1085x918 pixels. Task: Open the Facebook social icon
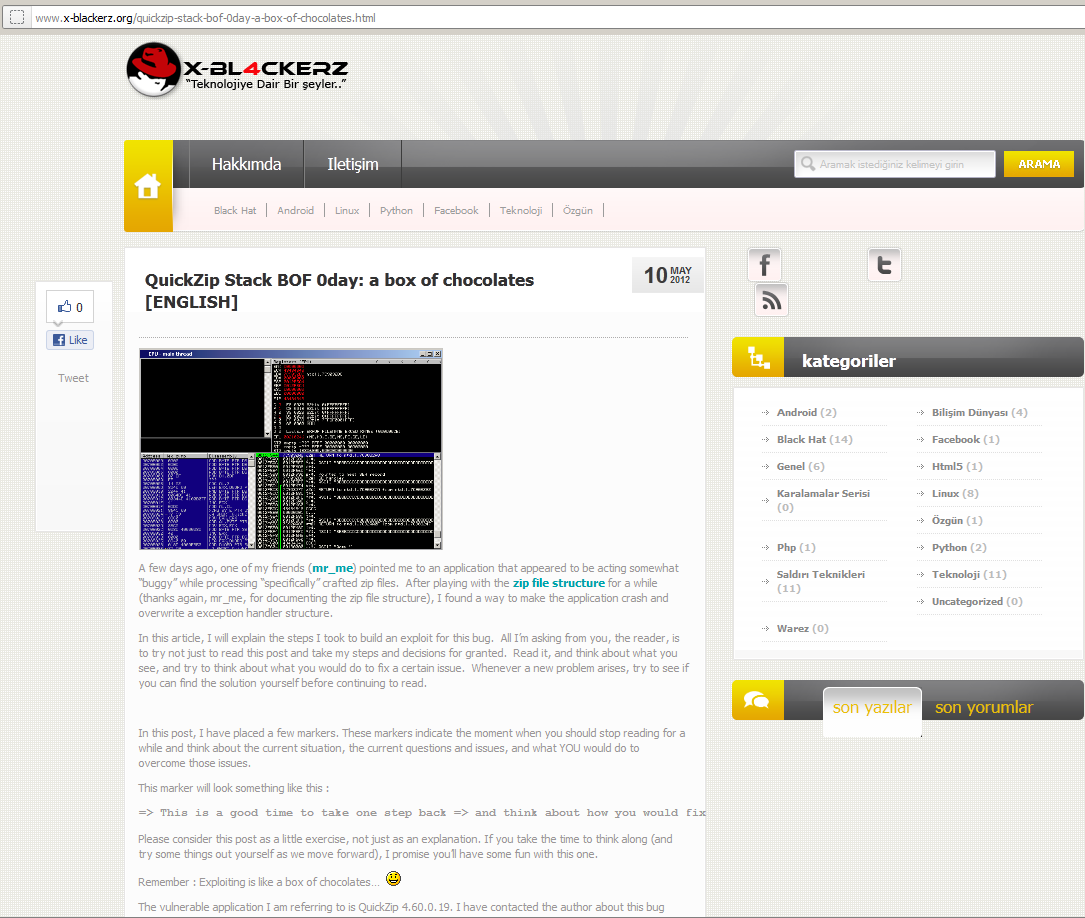[x=765, y=265]
